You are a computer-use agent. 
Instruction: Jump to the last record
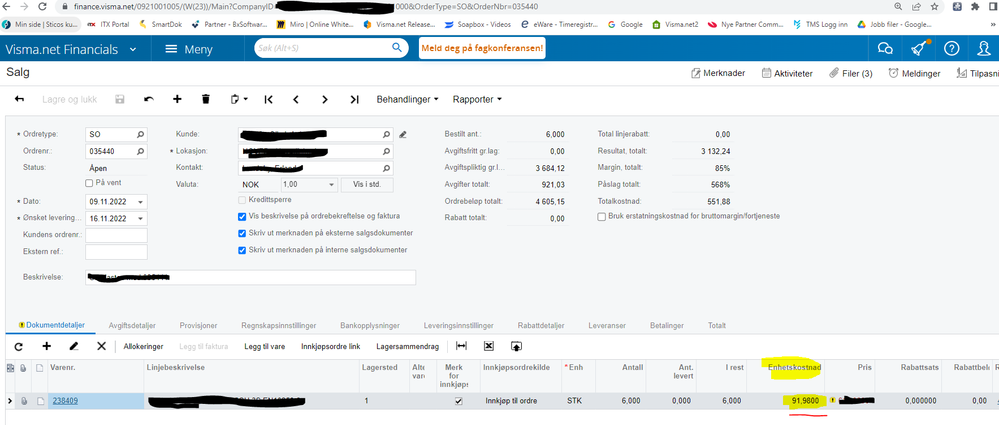(354, 99)
